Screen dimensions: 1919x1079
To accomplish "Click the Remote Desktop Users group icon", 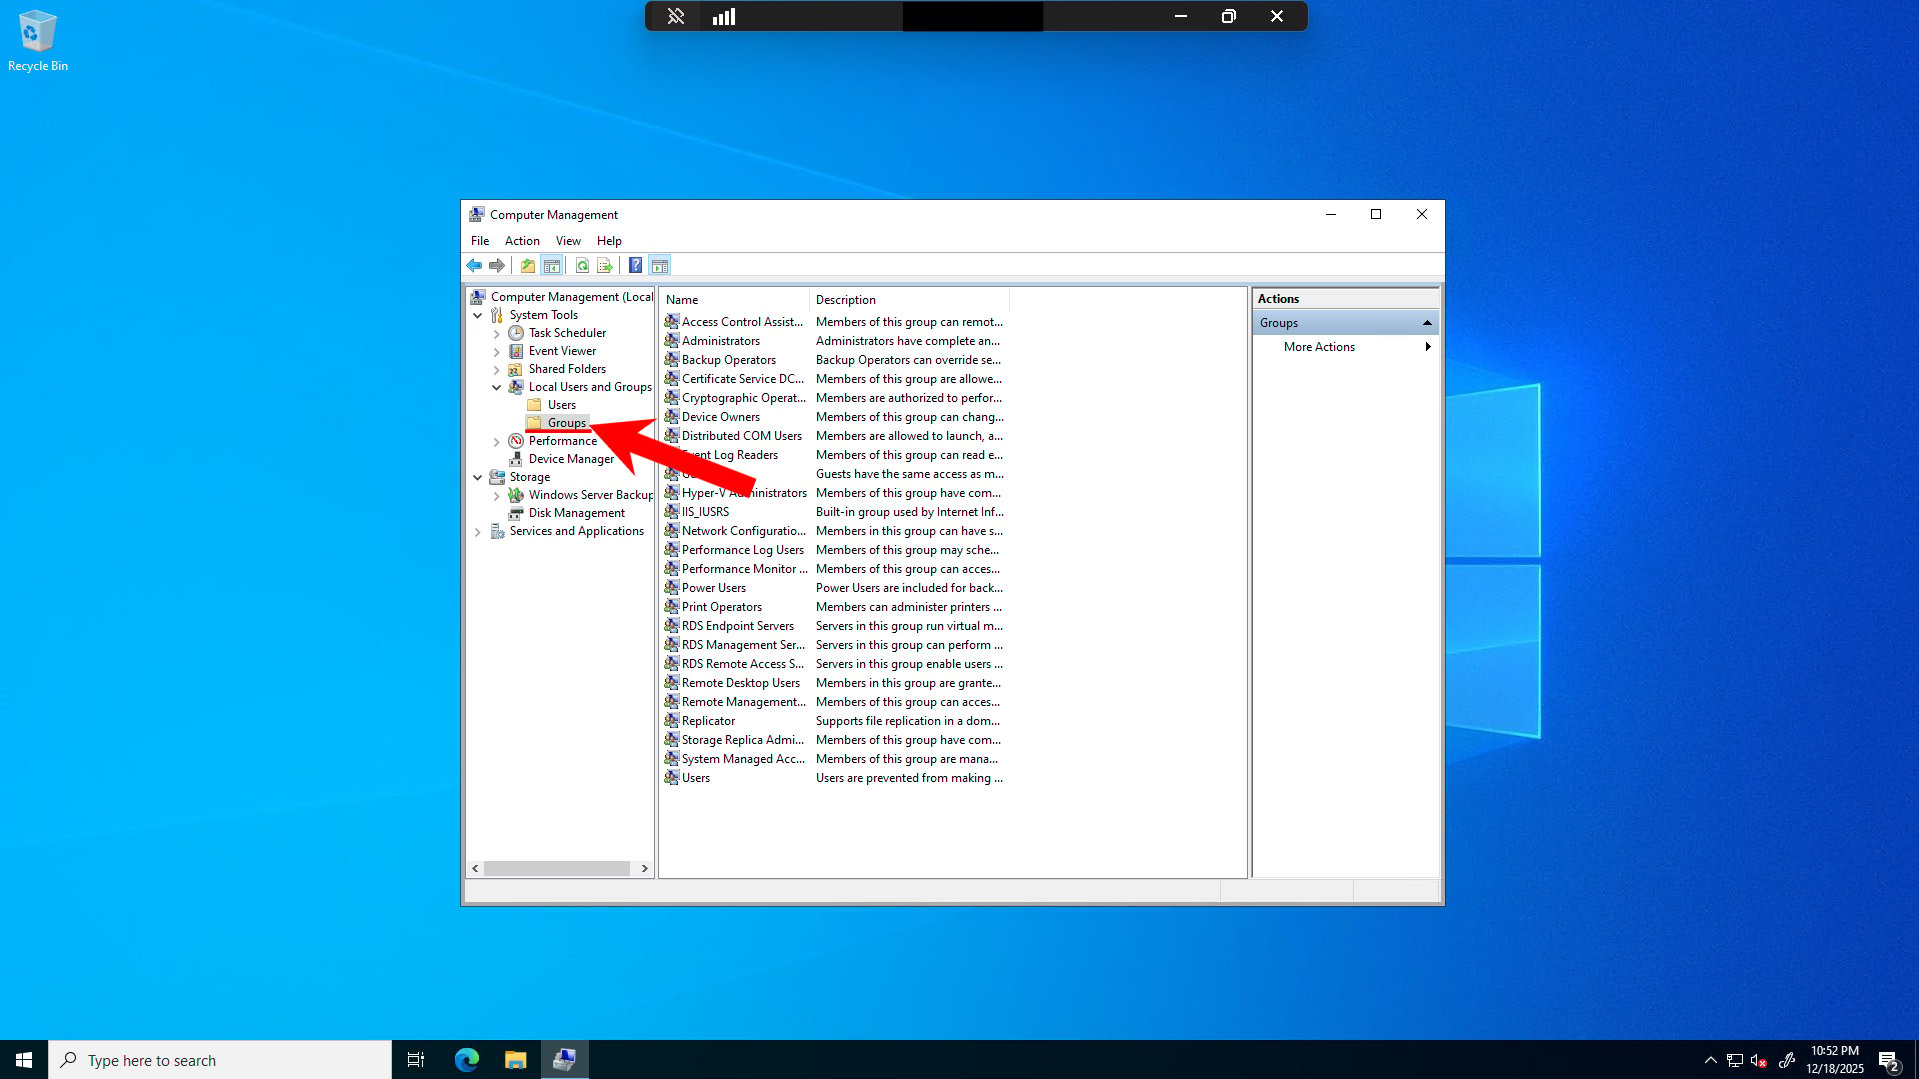I will click(x=672, y=683).
